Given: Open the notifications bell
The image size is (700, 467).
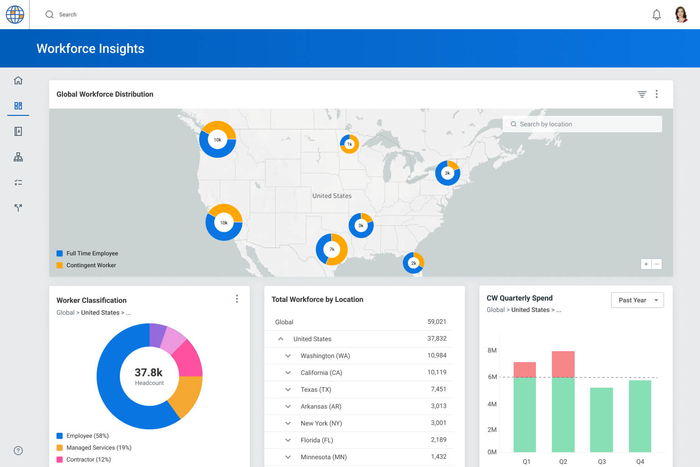Looking at the screenshot, I should (x=657, y=15).
